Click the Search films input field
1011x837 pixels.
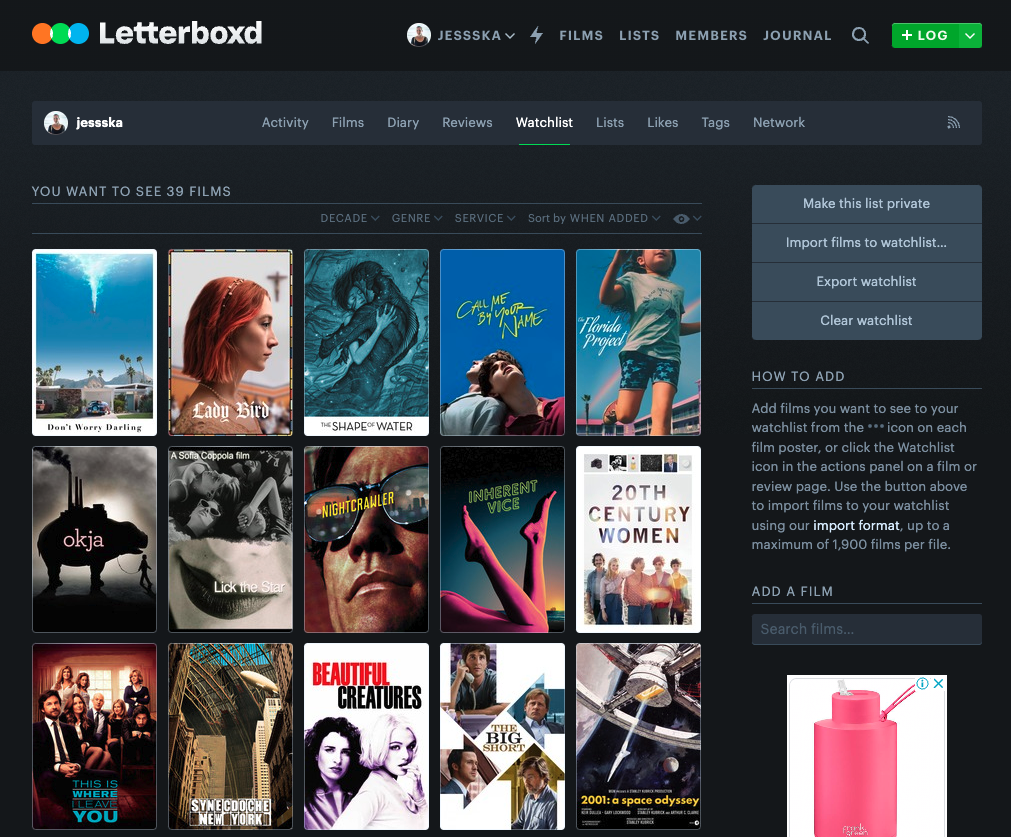(866, 628)
